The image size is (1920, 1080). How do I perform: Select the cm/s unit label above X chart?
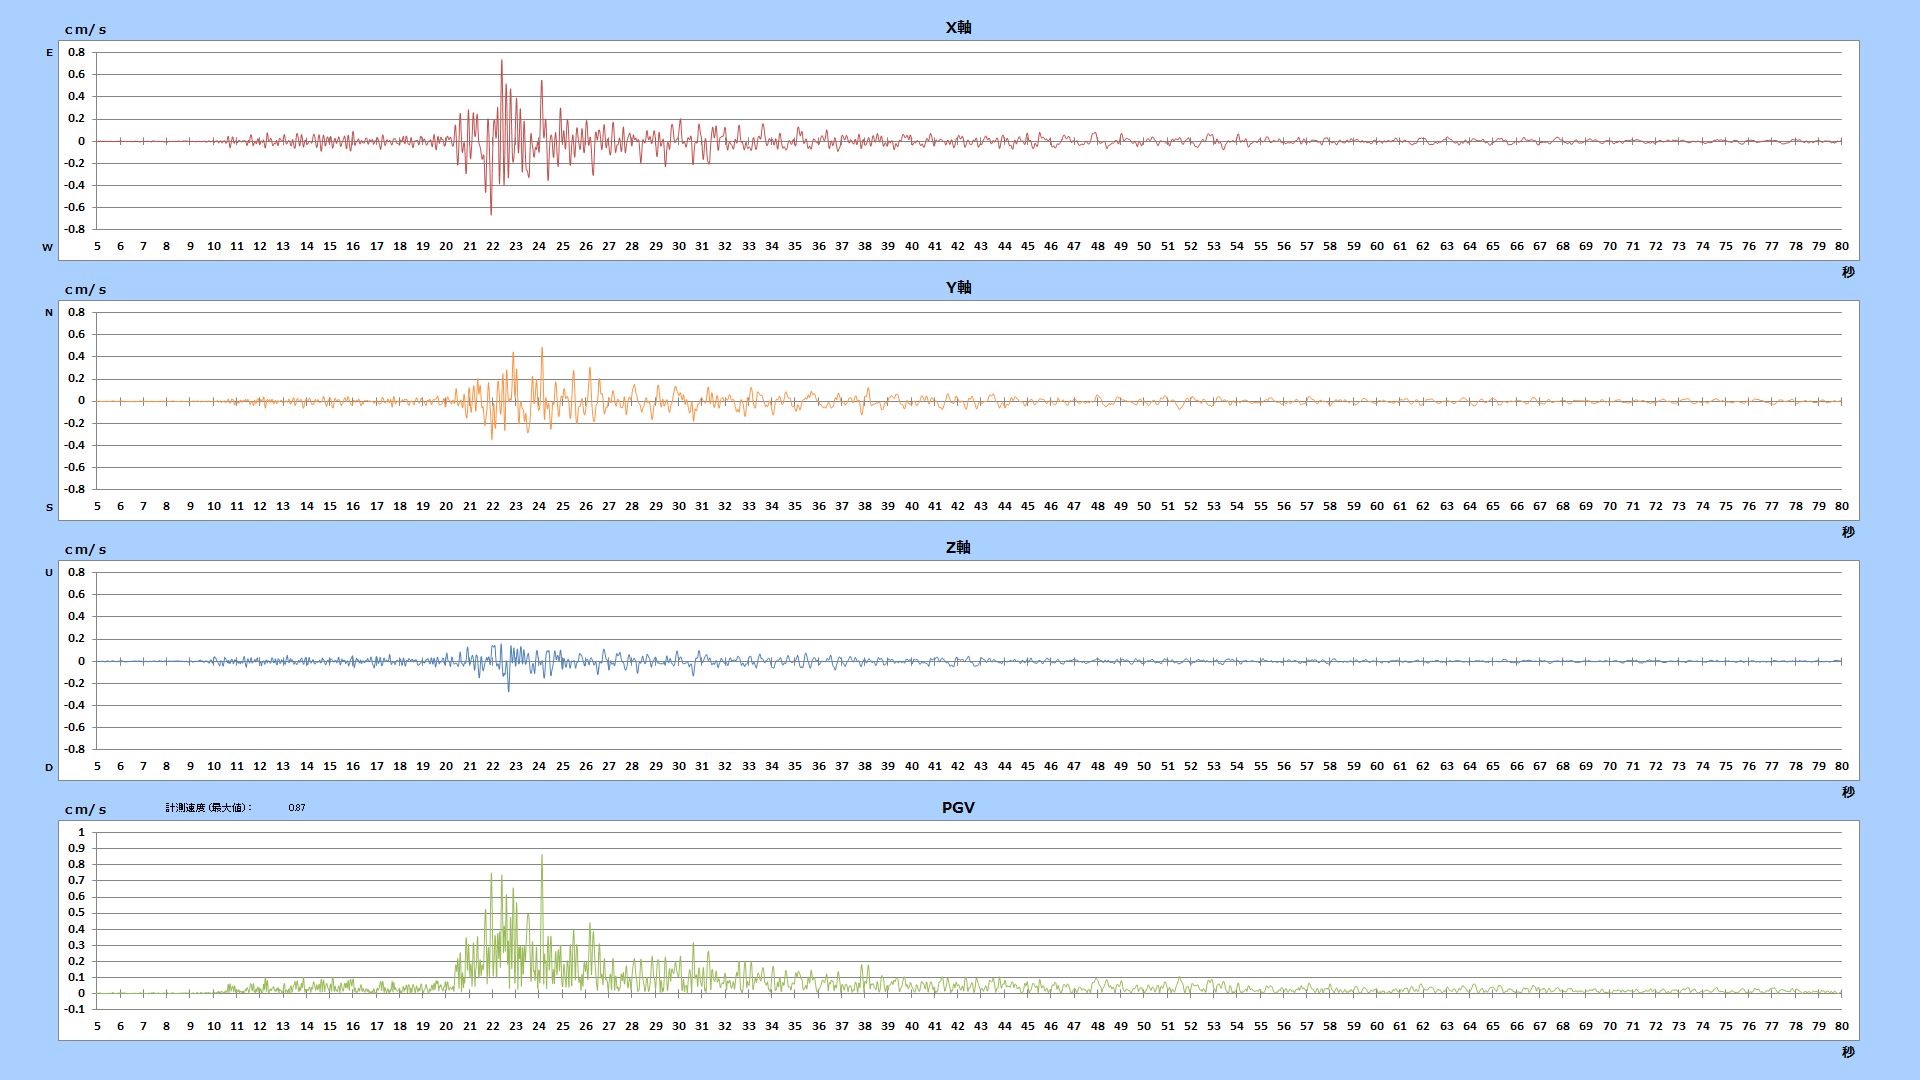pos(85,30)
